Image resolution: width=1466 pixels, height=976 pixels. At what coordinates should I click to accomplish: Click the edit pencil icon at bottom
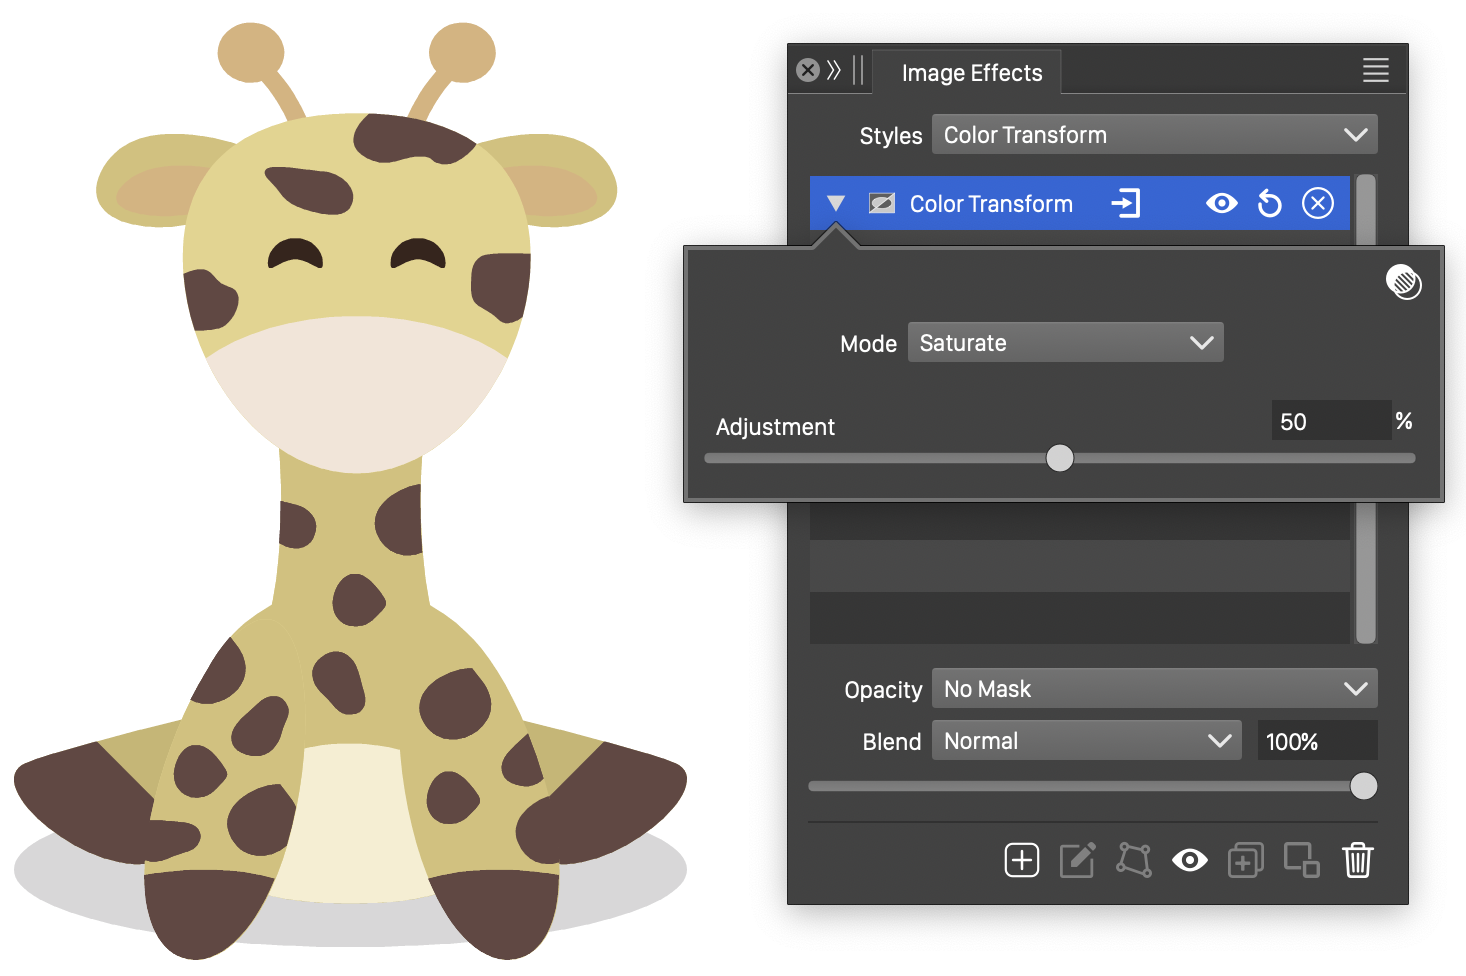(x=1077, y=860)
